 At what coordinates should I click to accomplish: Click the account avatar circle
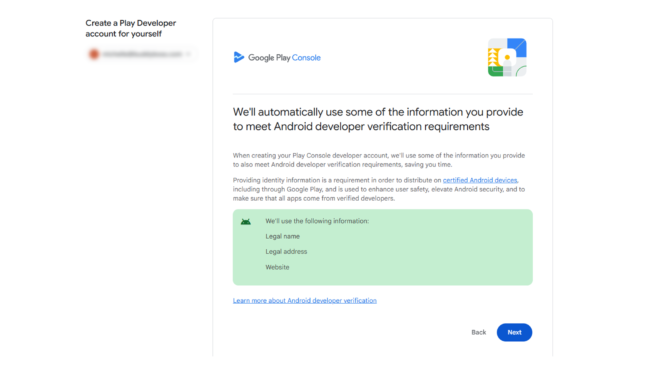94,54
